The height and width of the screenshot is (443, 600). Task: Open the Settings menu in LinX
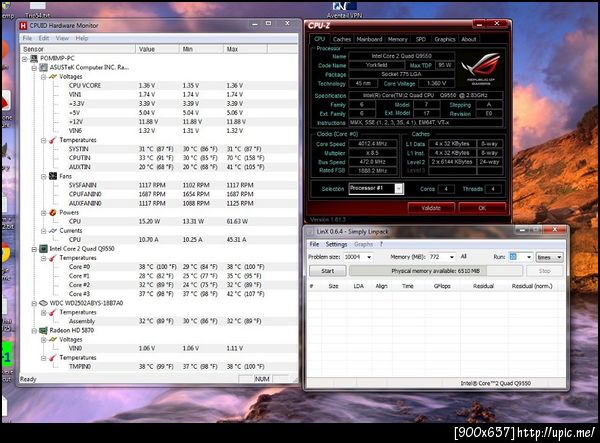pos(336,244)
